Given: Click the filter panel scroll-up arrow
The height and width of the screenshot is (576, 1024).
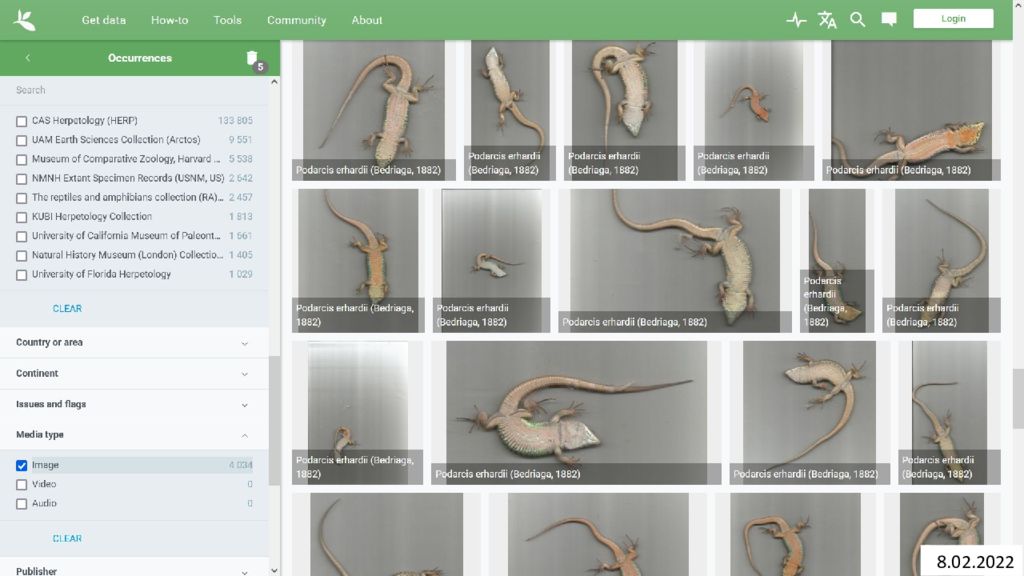Looking at the screenshot, I should [x=274, y=82].
